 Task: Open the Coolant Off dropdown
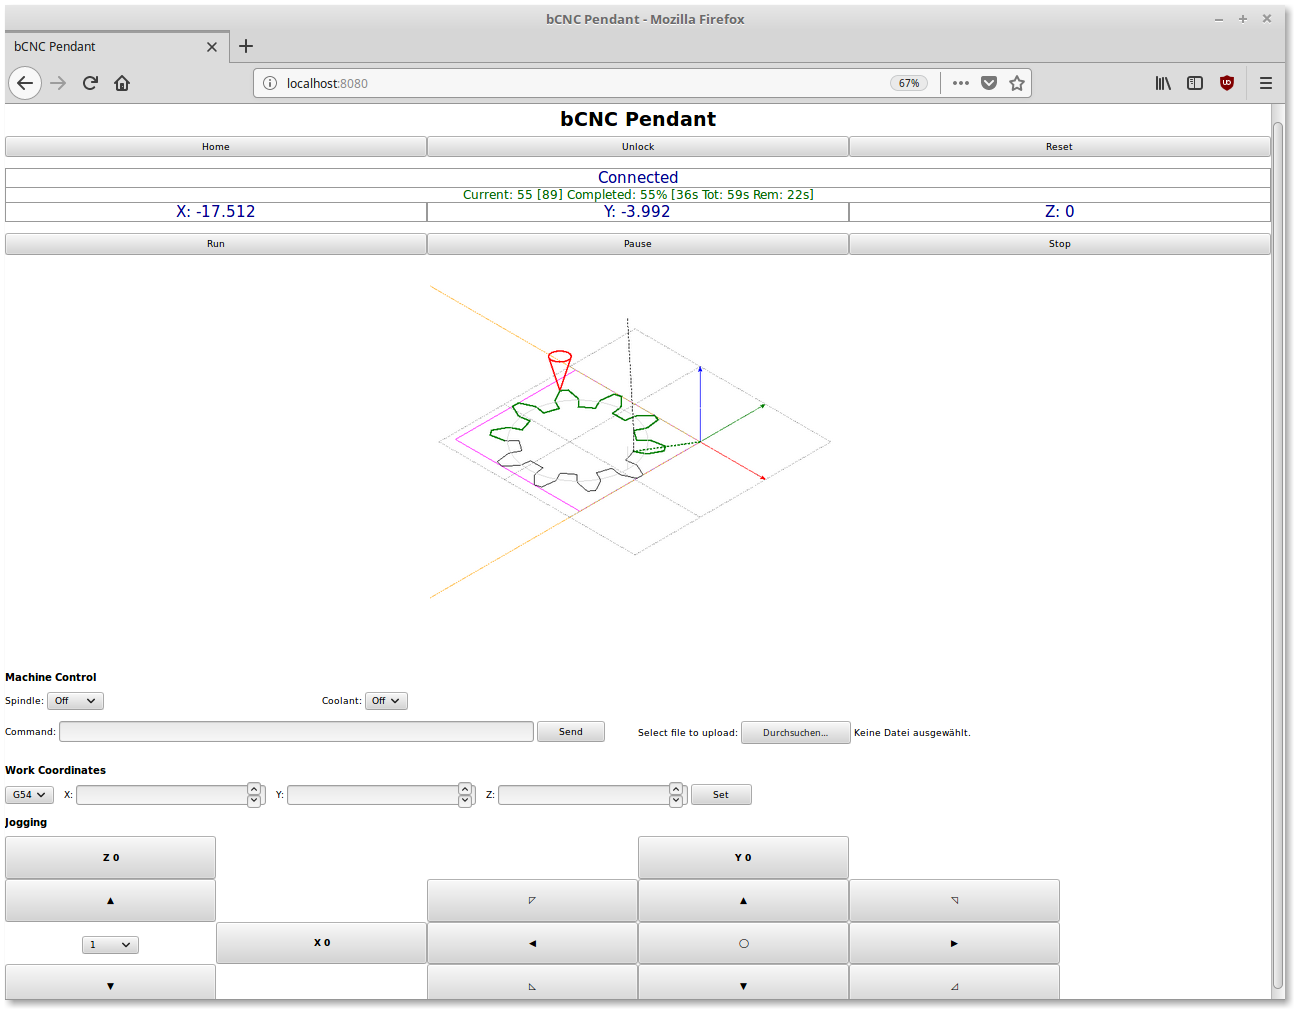[386, 701]
